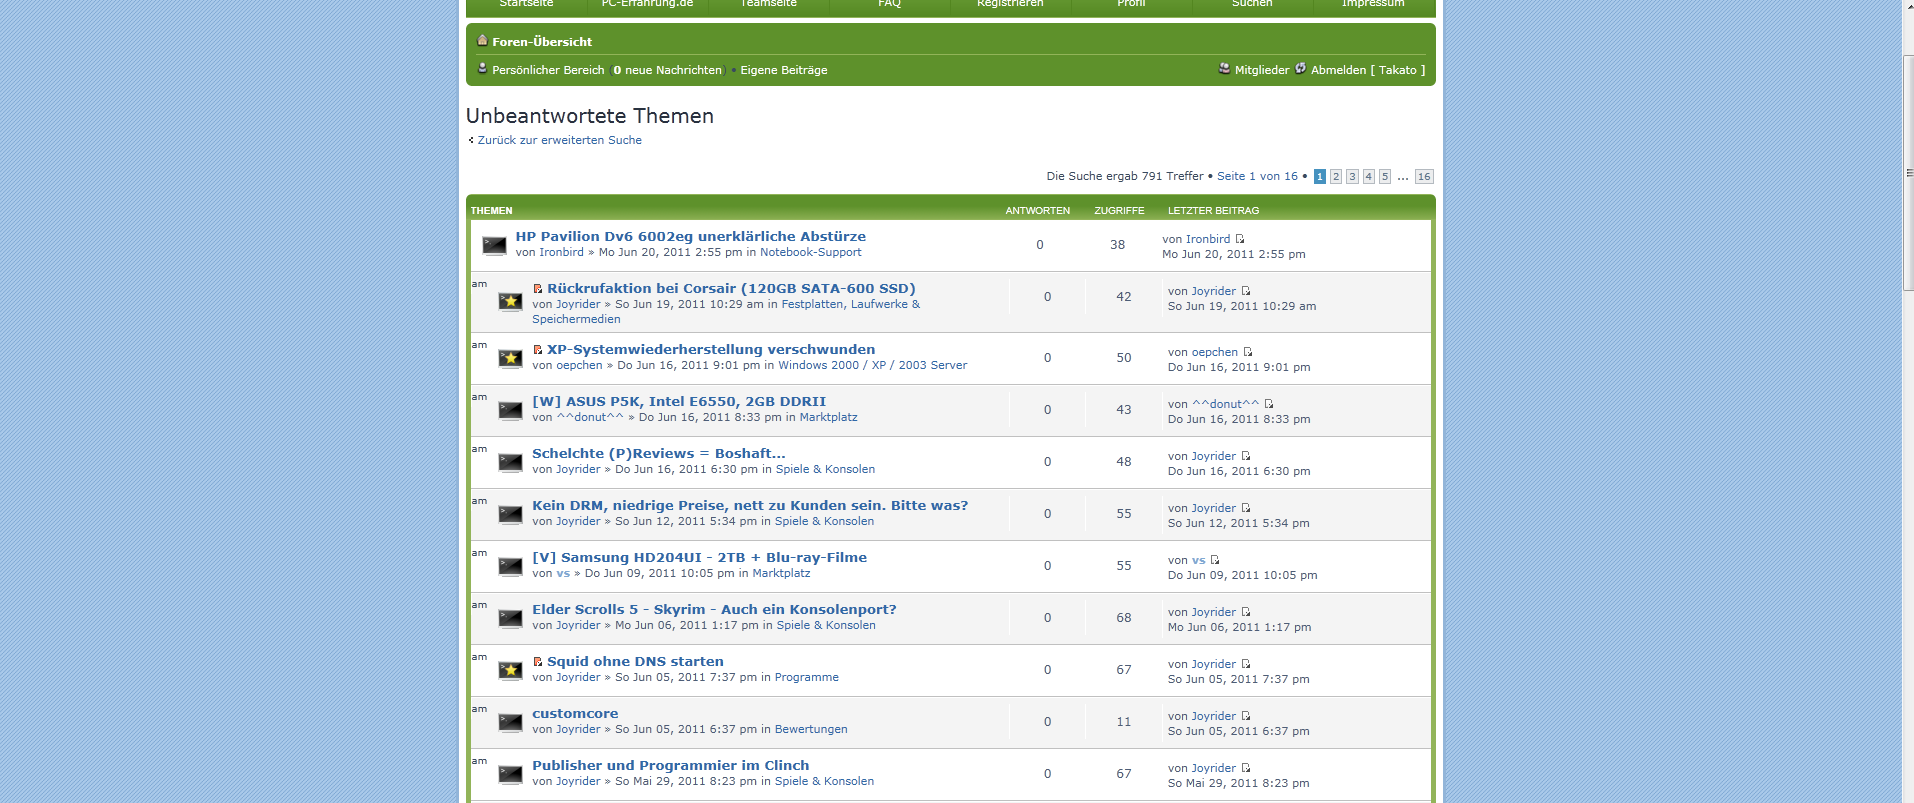Open the FAQ menu tab
1914x803 pixels.
coord(889,4)
